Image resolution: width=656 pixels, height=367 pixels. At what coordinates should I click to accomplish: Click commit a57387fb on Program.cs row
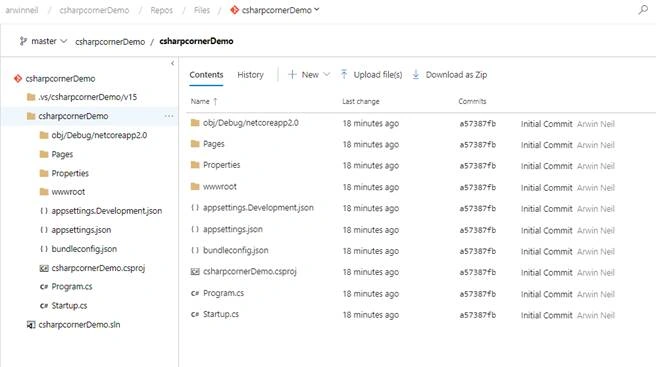pos(477,294)
